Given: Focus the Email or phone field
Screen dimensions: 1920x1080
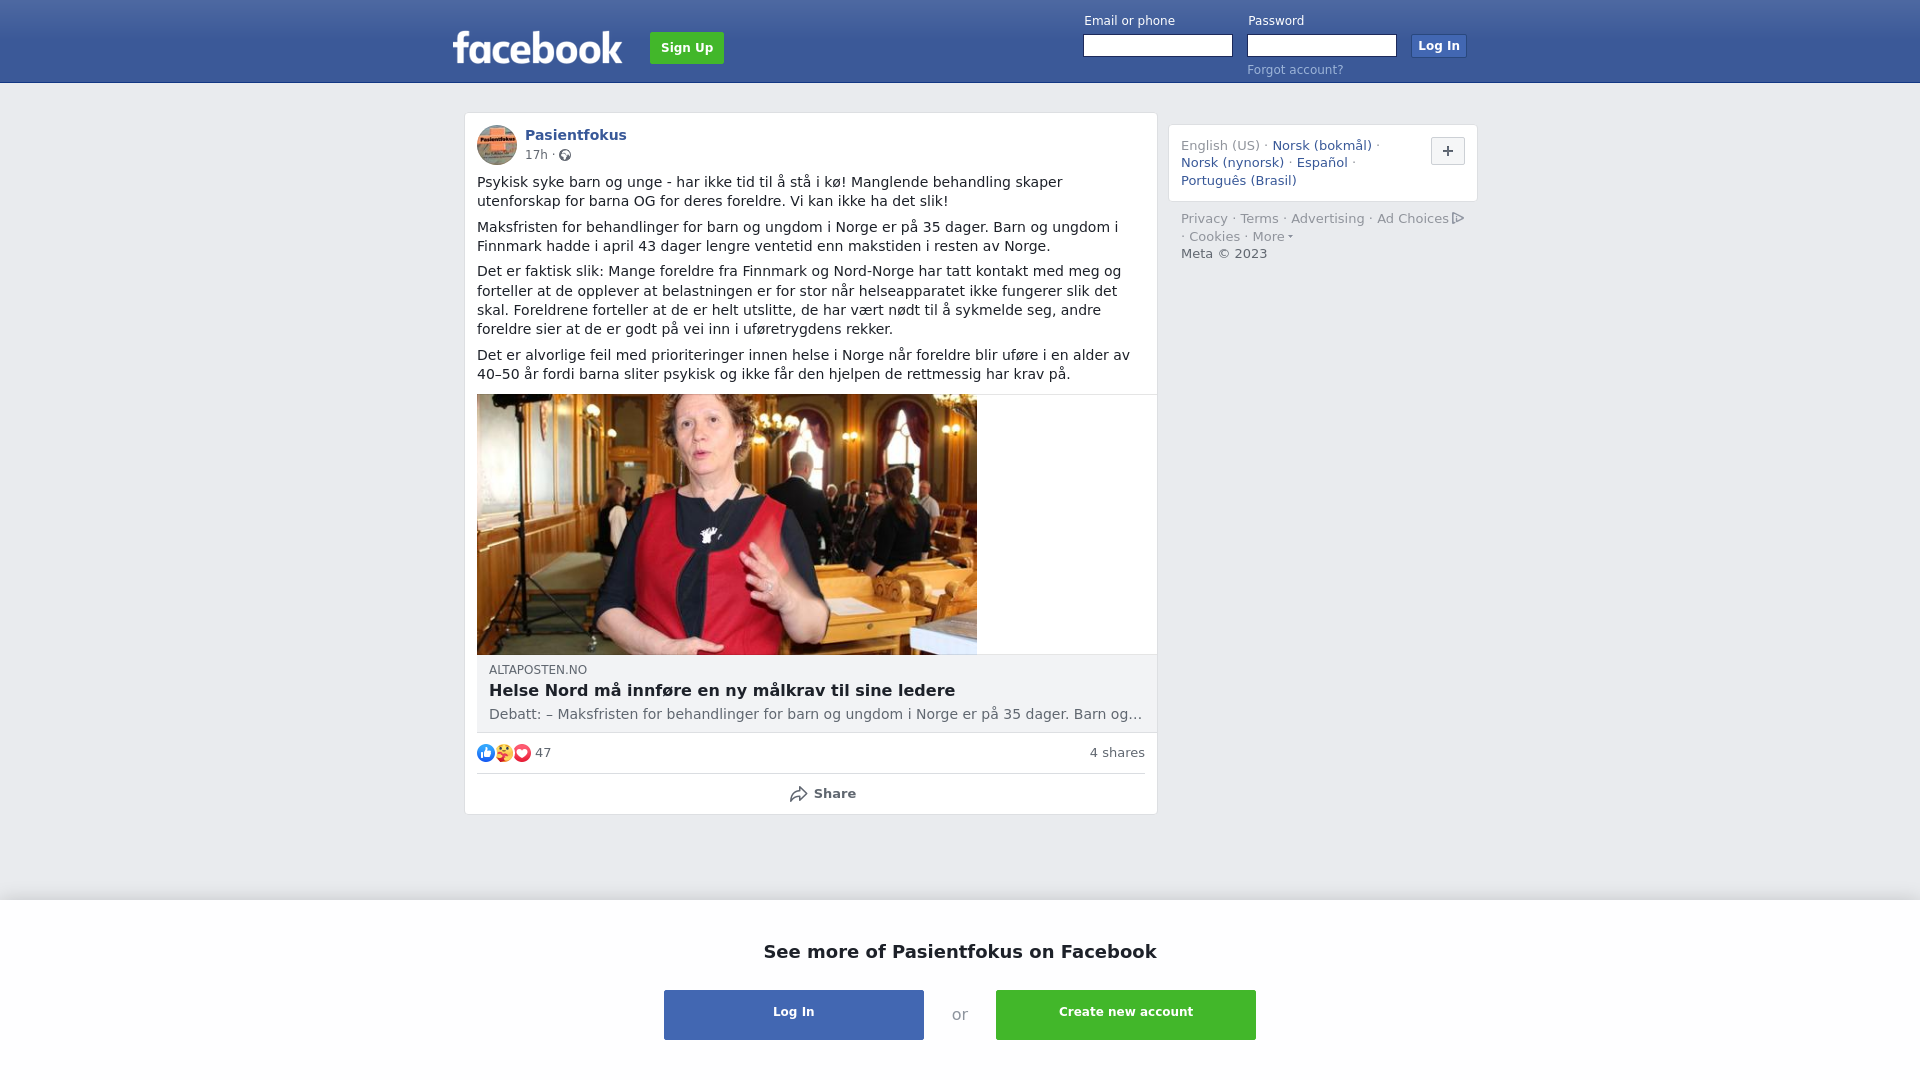Looking at the screenshot, I should point(1158,46).
